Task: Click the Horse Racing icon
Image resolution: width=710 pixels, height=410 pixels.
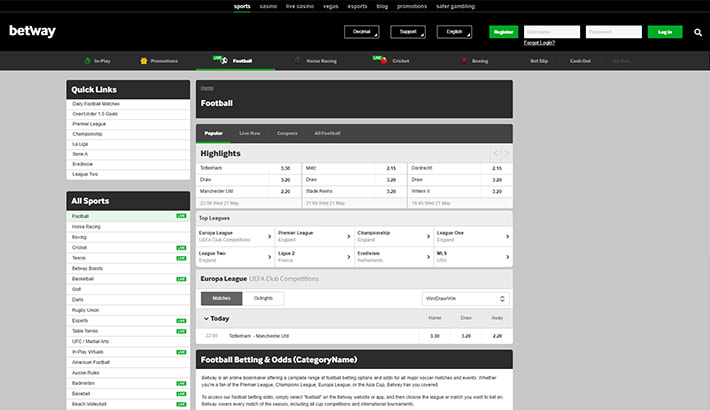Action: point(297,60)
